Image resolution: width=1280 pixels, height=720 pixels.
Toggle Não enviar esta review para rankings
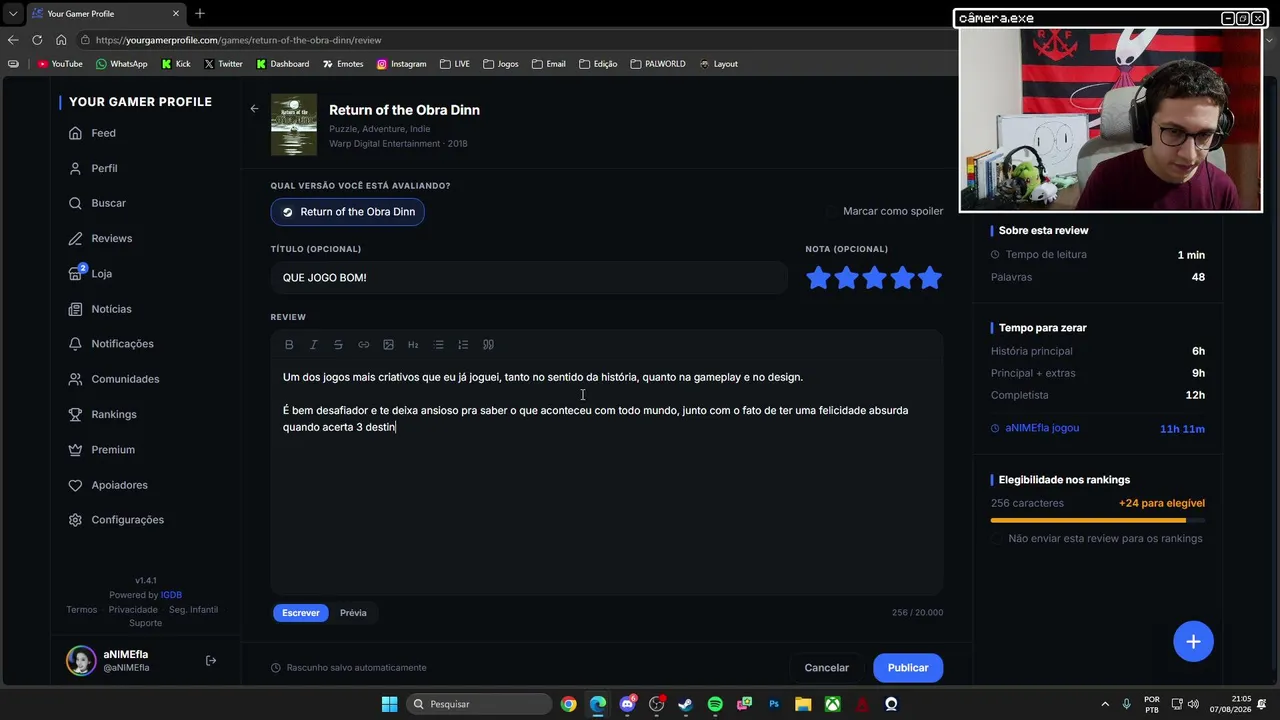[x=996, y=539]
